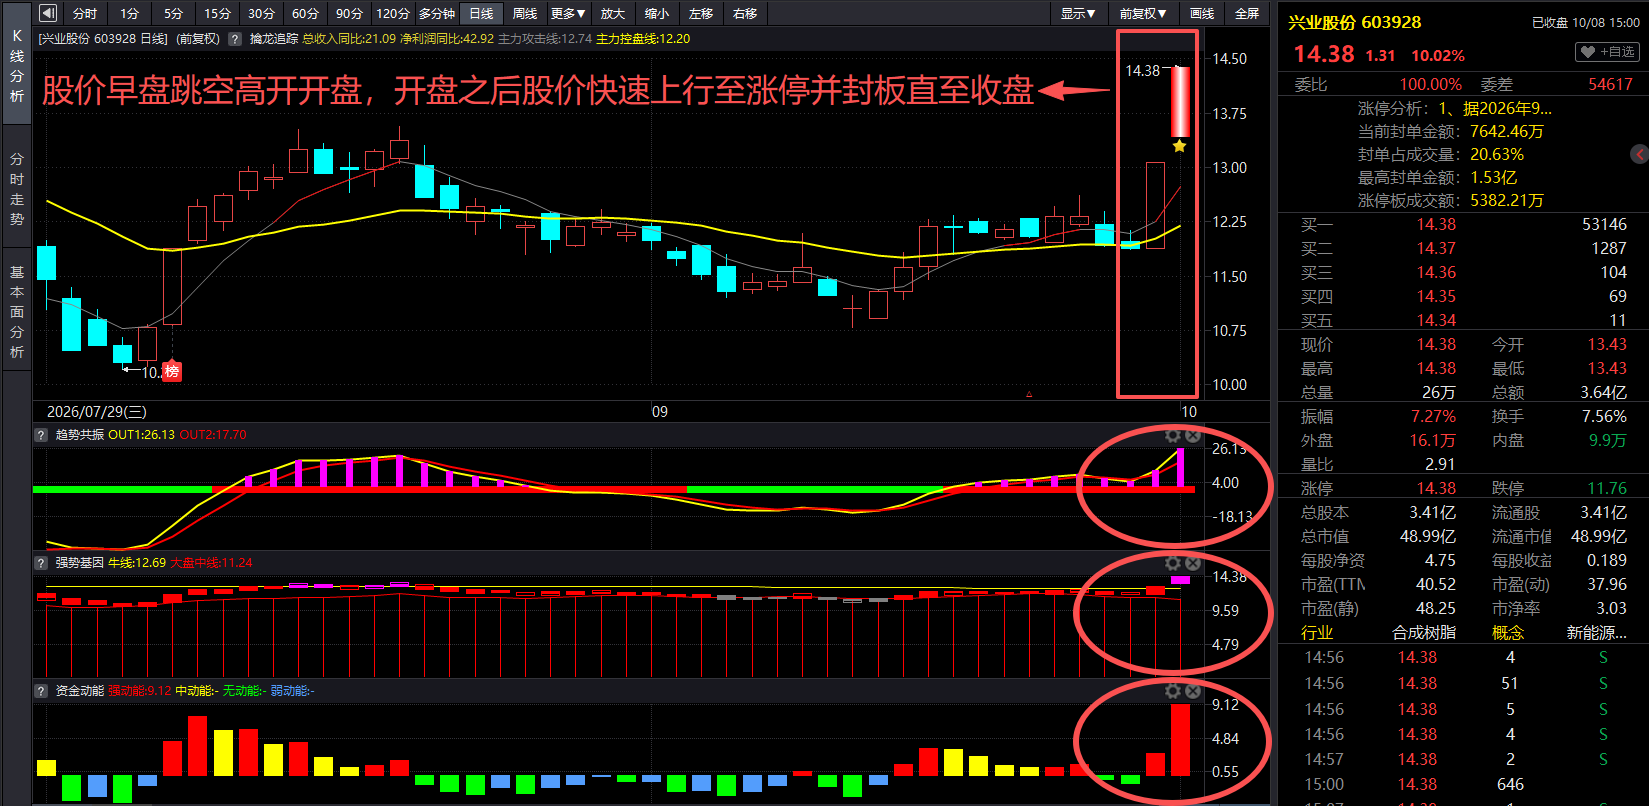Add stock to watchlist with +自选 heart button
1649x806 pixels.
coord(1608,52)
